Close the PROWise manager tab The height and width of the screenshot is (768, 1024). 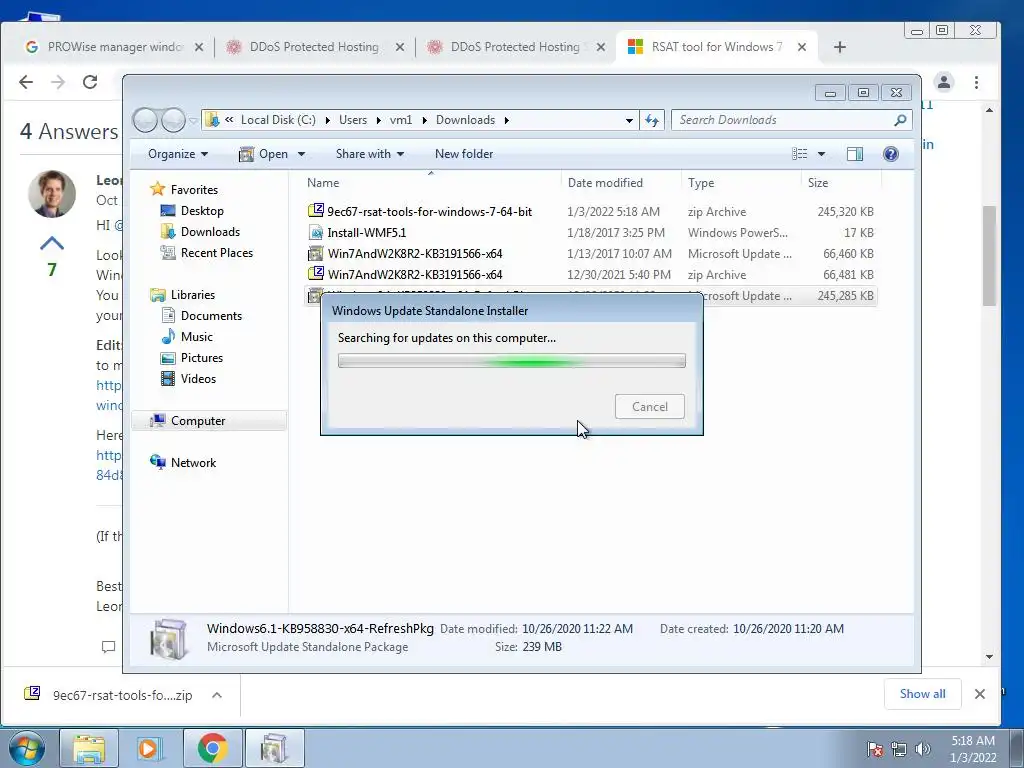tap(199, 47)
